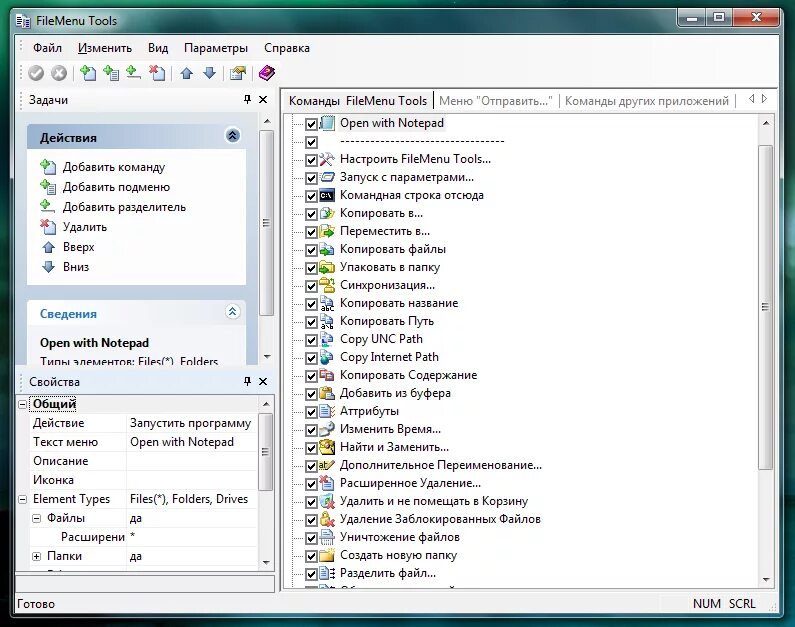Click icon beside Создать новую папку

tap(327, 555)
